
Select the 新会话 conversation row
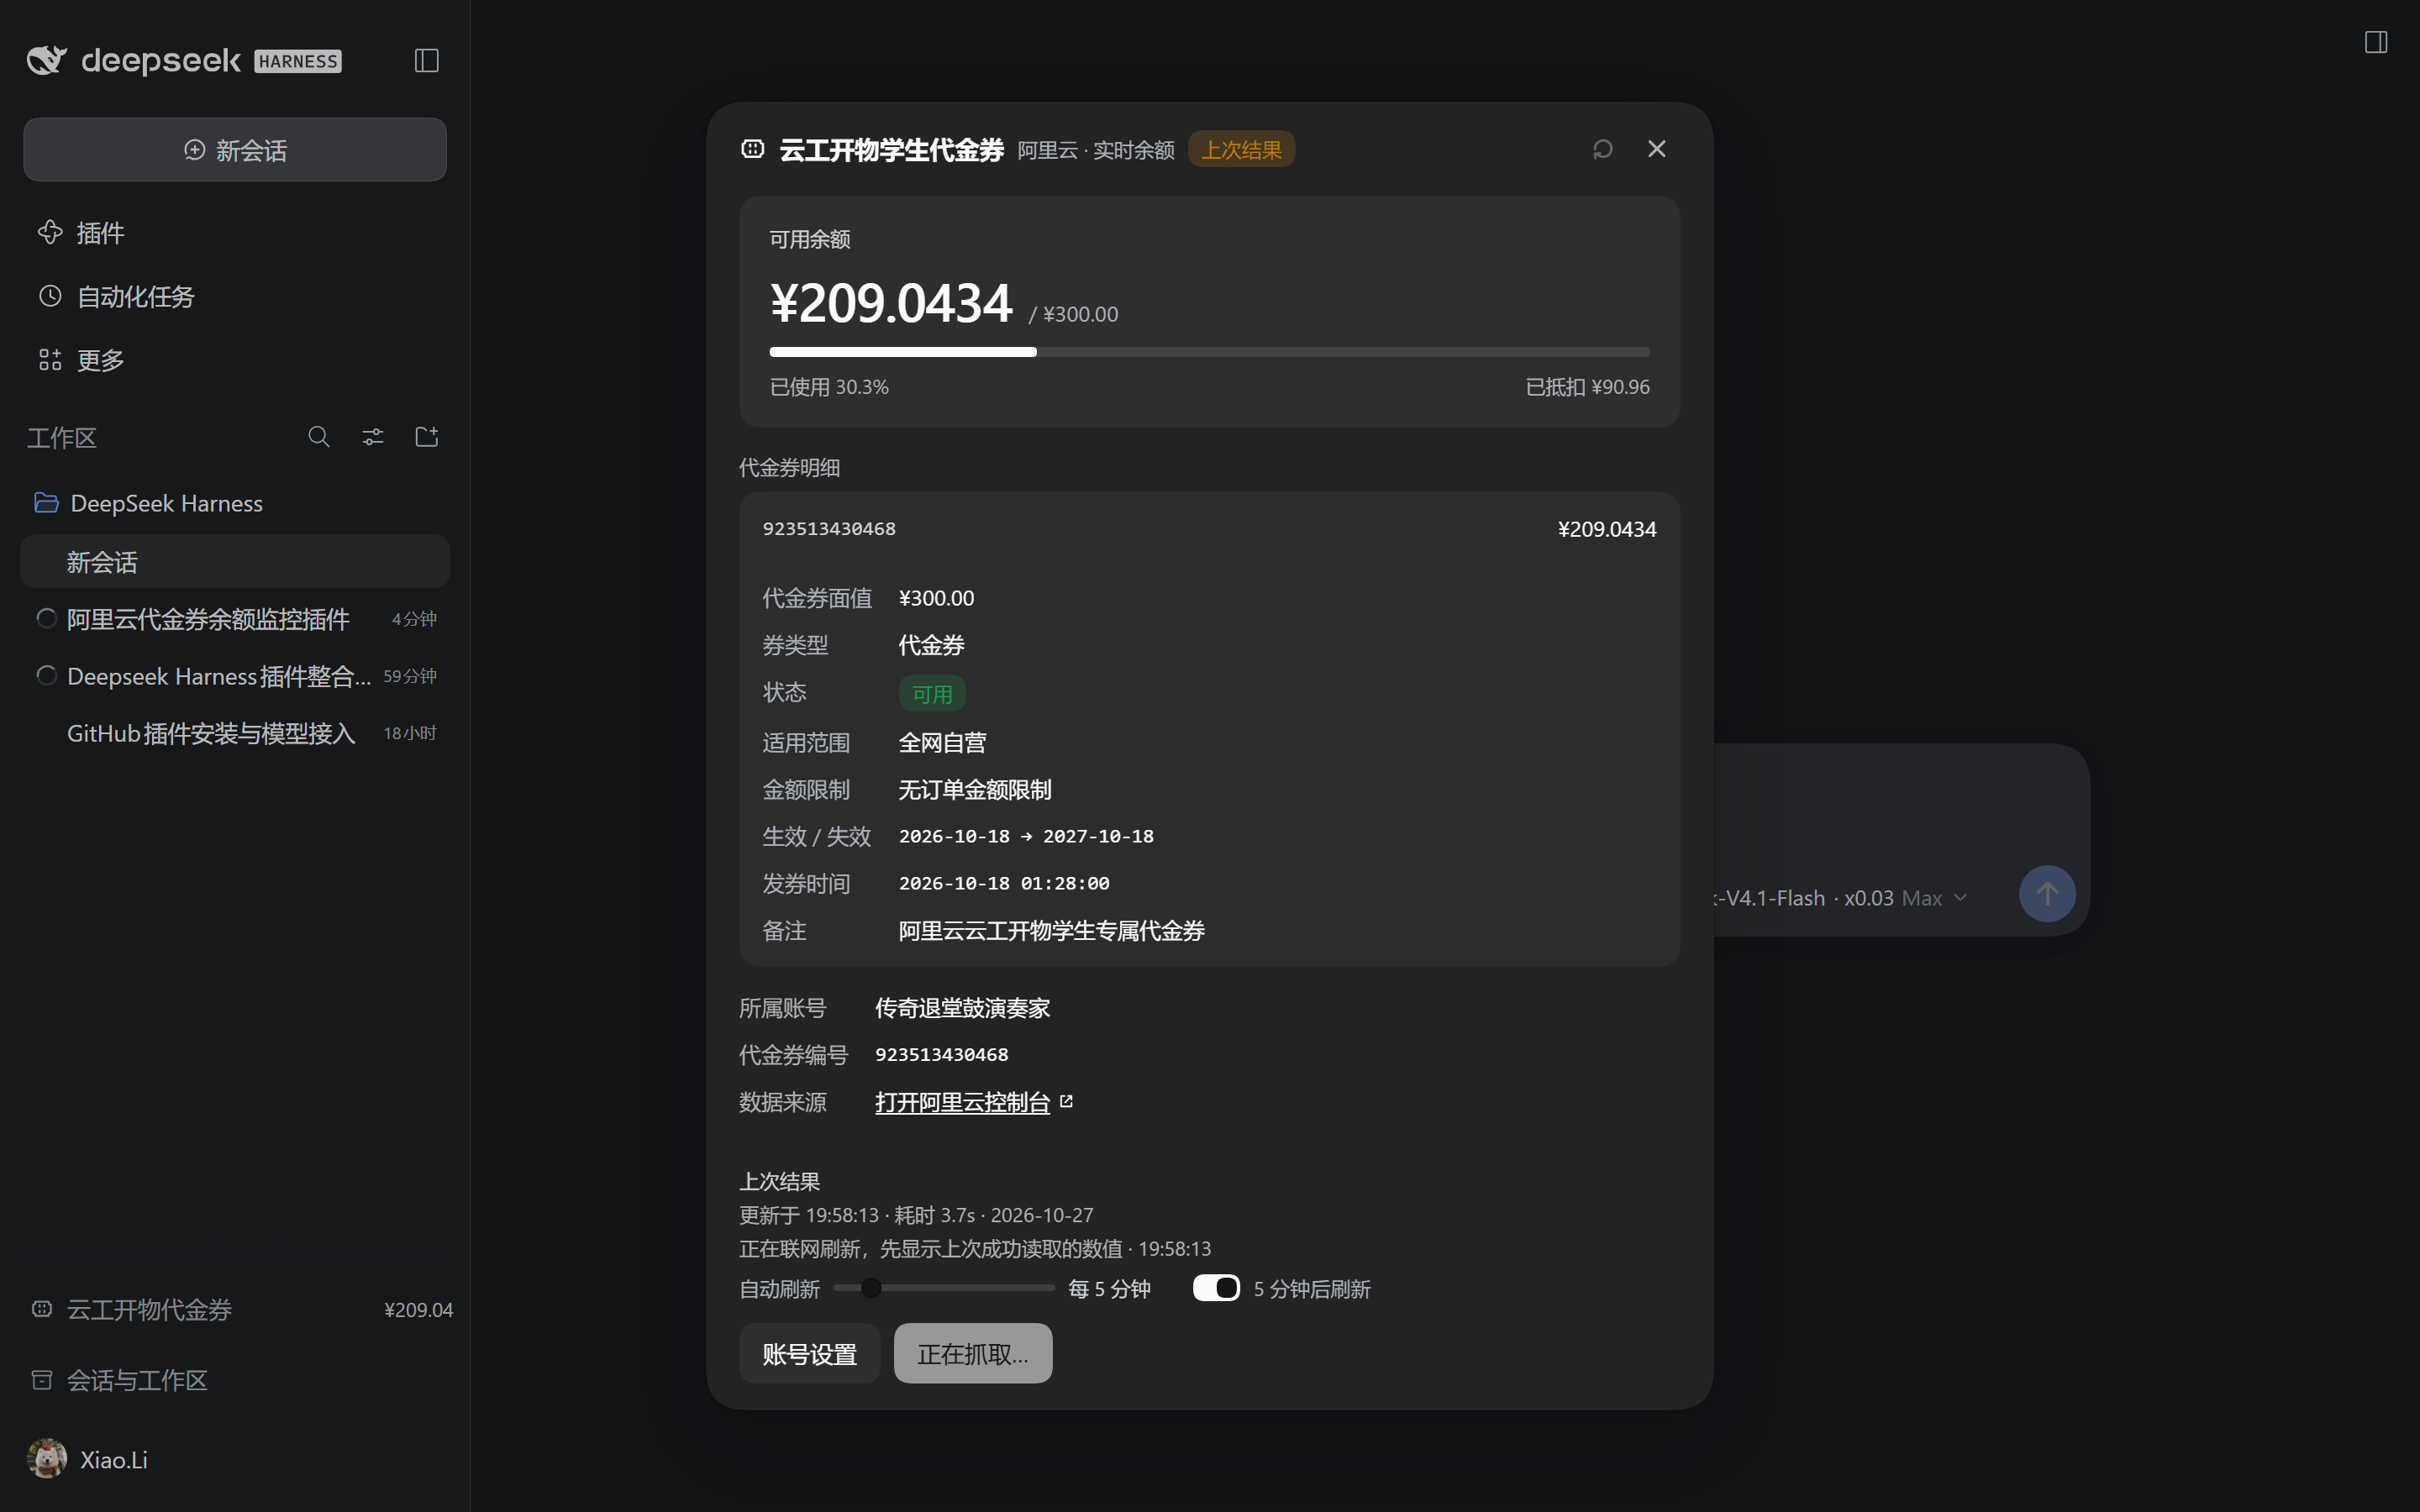point(235,561)
